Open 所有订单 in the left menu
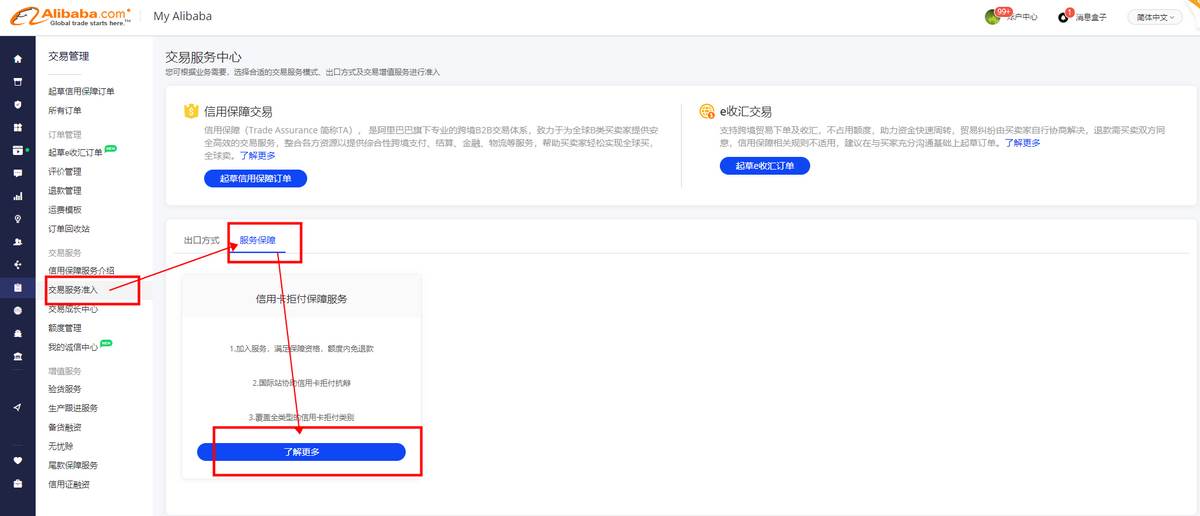Viewport: 1200px width, 516px height. (x=65, y=110)
